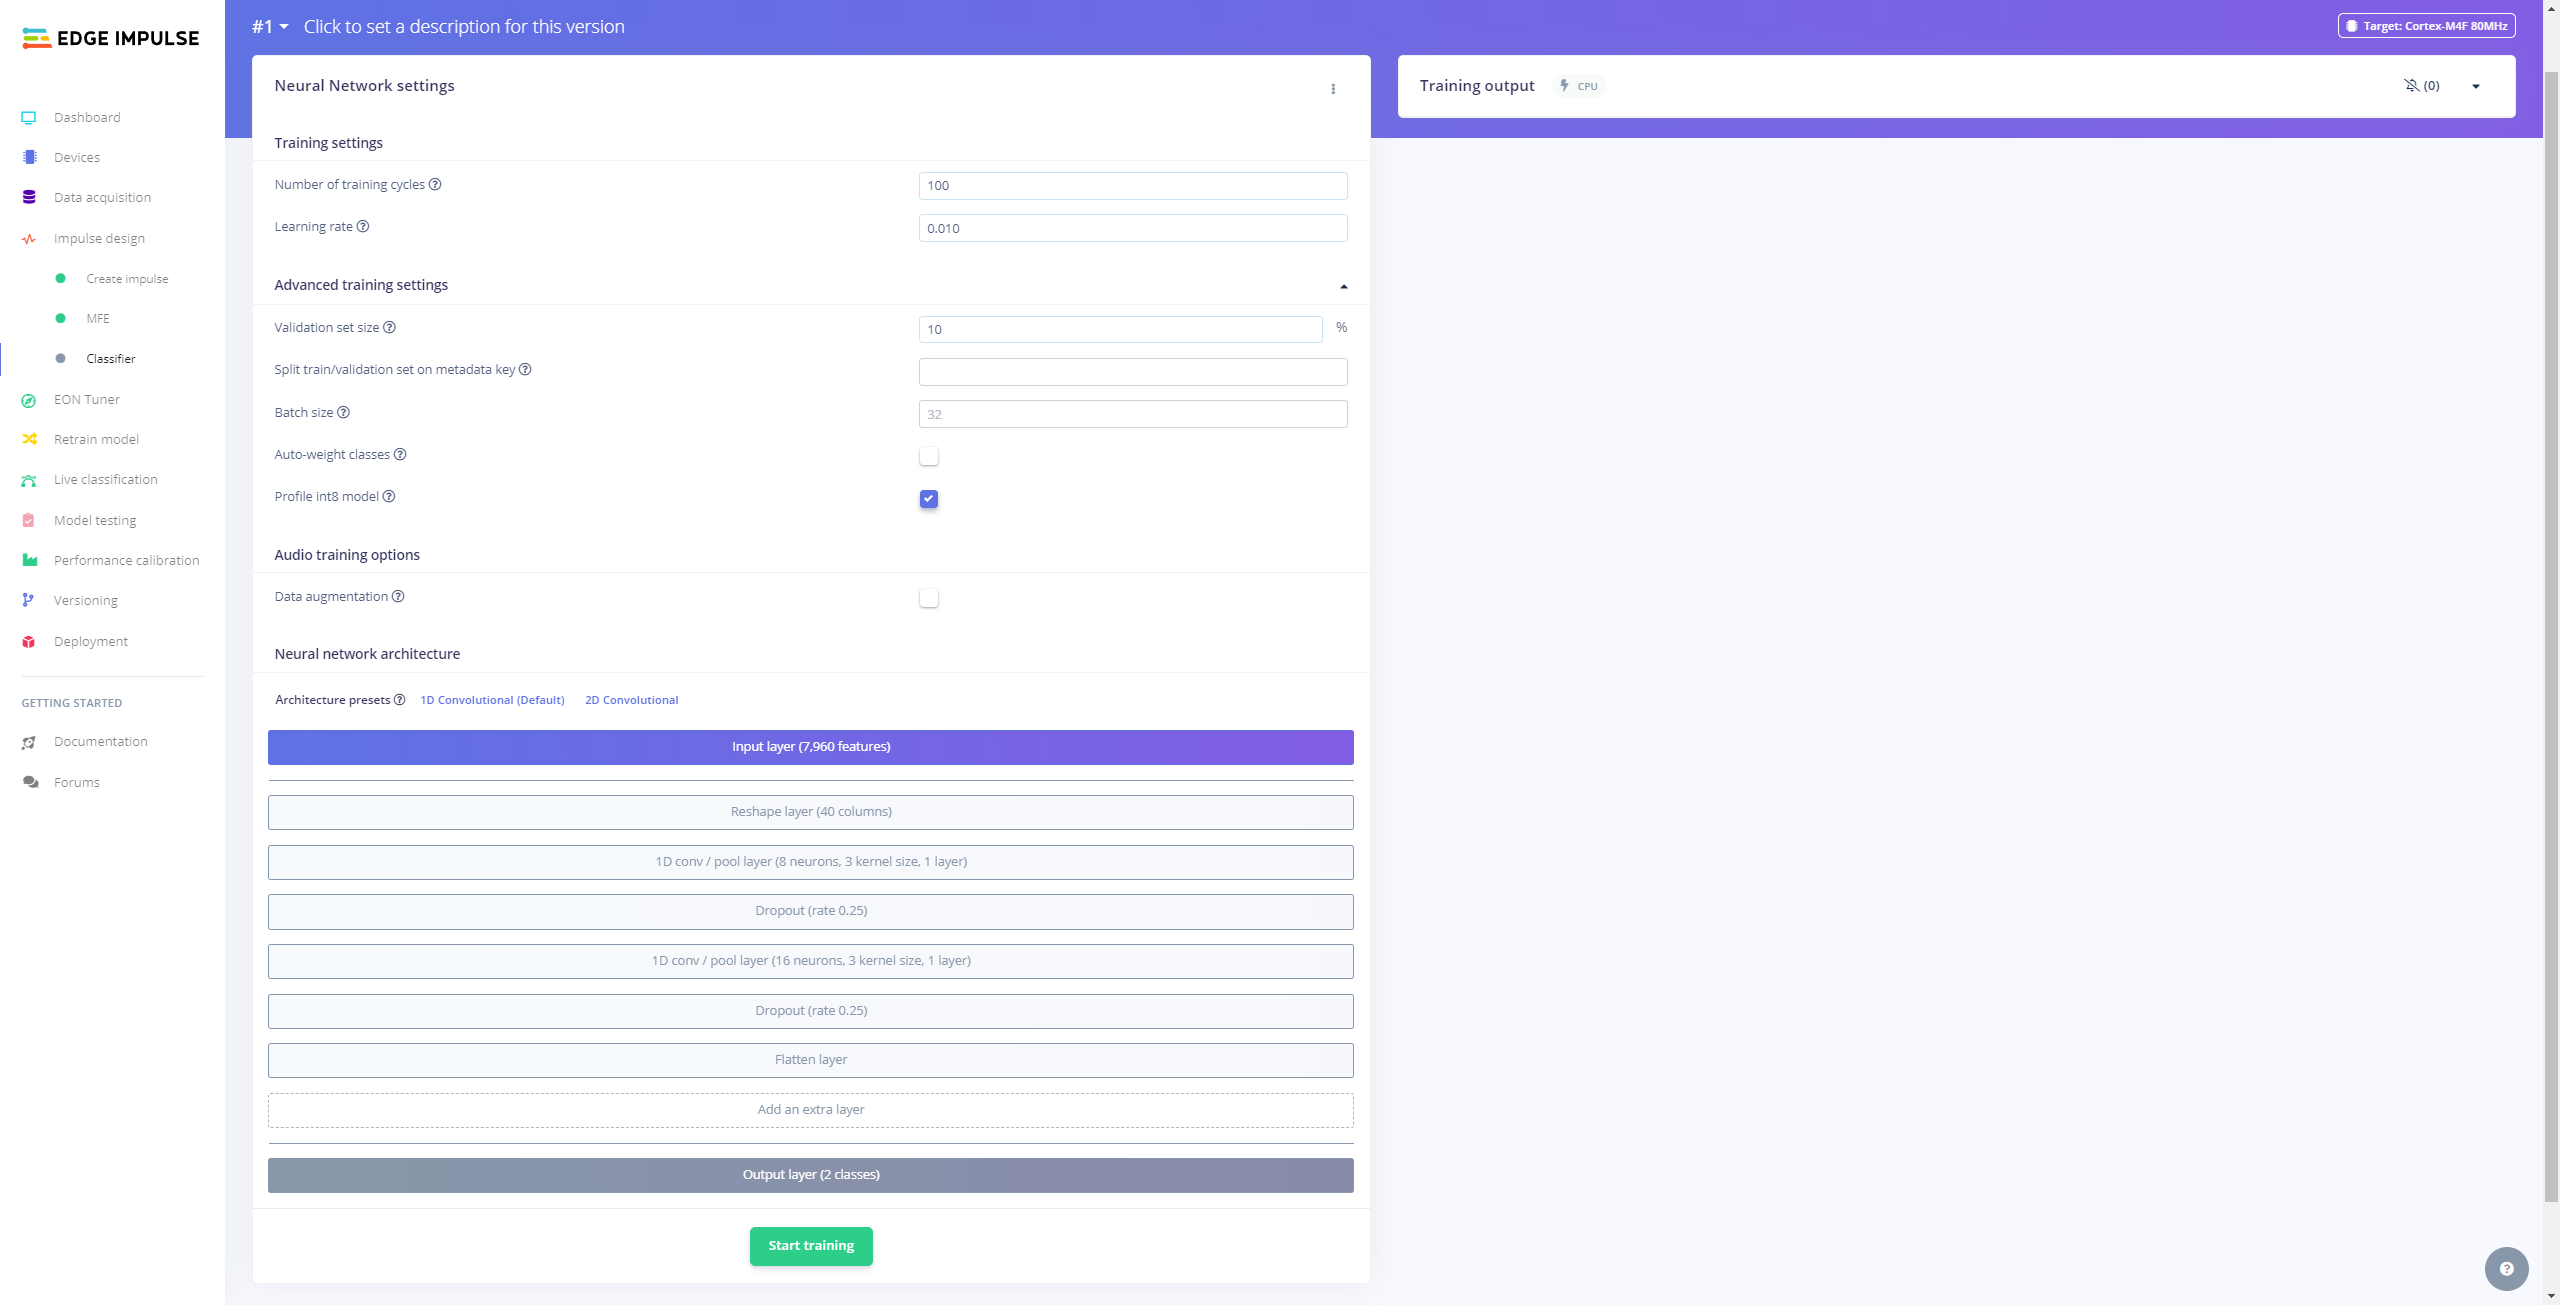The height and width of the screenshot is (1305, 2560).
Task: Edit the Flatten layer
Action: click(811, 1060)
